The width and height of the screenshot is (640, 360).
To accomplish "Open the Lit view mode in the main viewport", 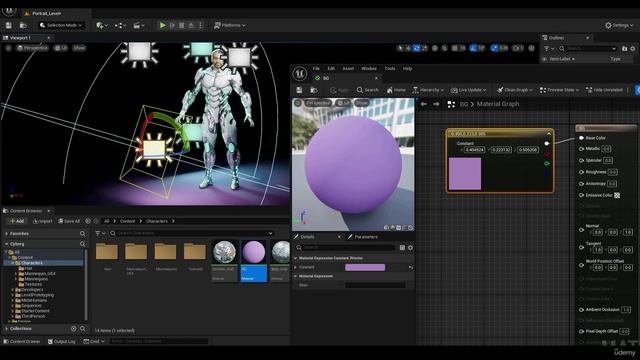I will click(x=61, y=48).
